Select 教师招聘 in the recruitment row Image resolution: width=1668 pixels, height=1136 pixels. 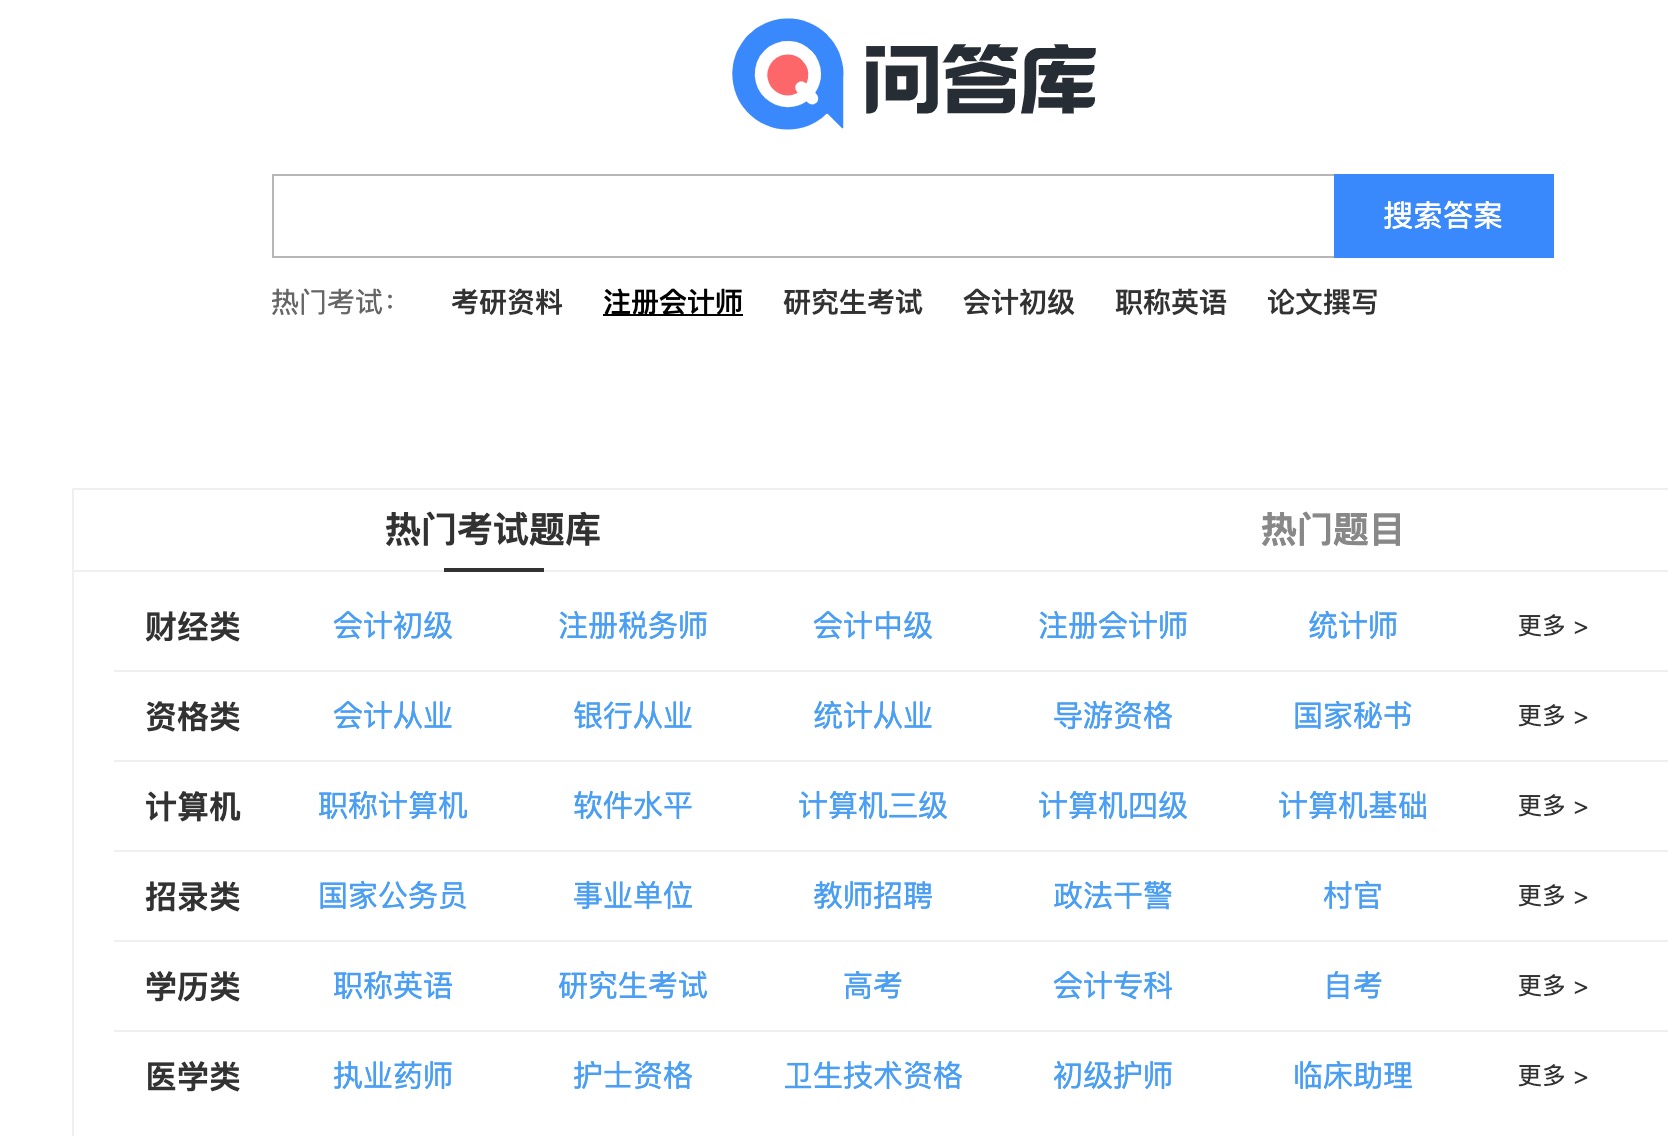(873, 897)
